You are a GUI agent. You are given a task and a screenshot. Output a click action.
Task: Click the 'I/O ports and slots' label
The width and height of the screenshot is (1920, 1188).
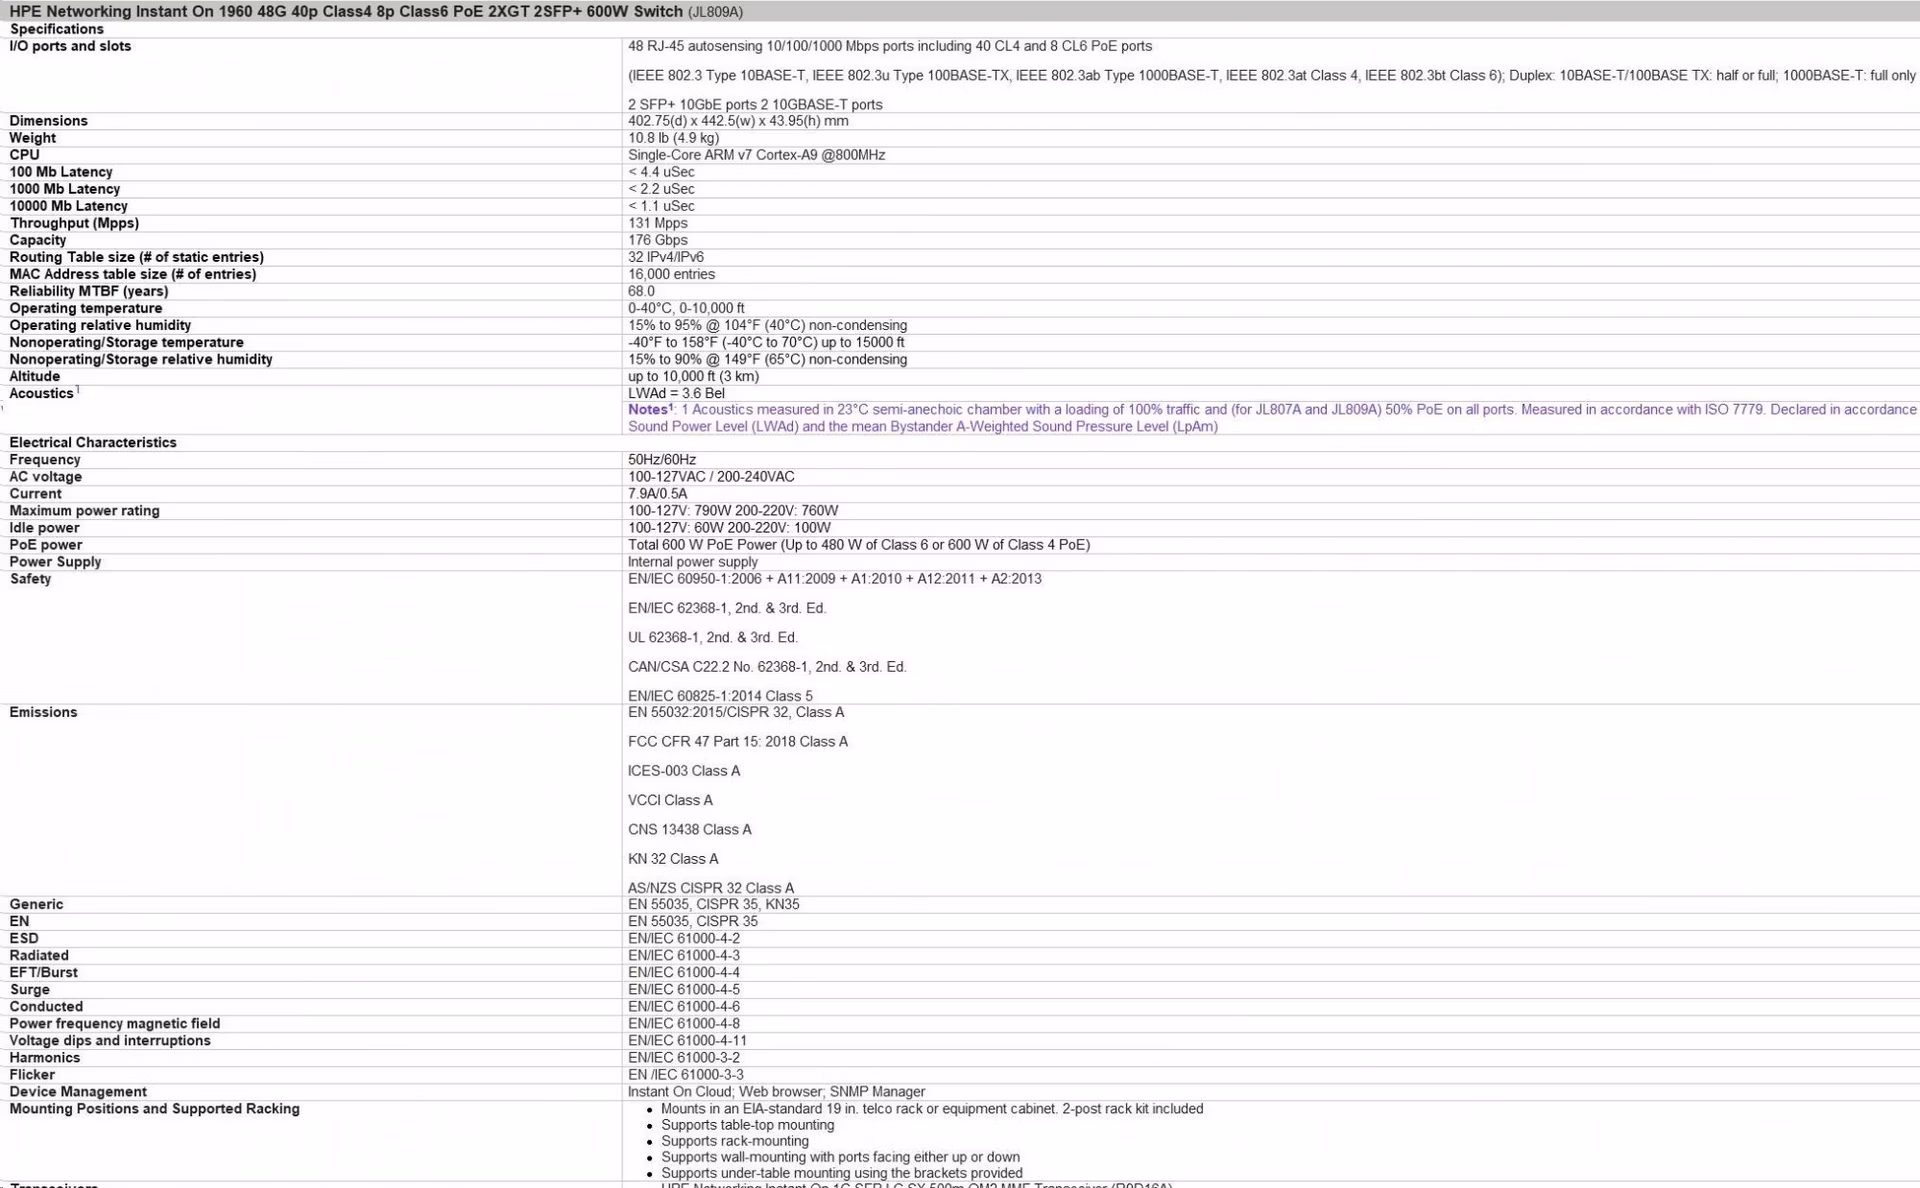pos(70,46)
